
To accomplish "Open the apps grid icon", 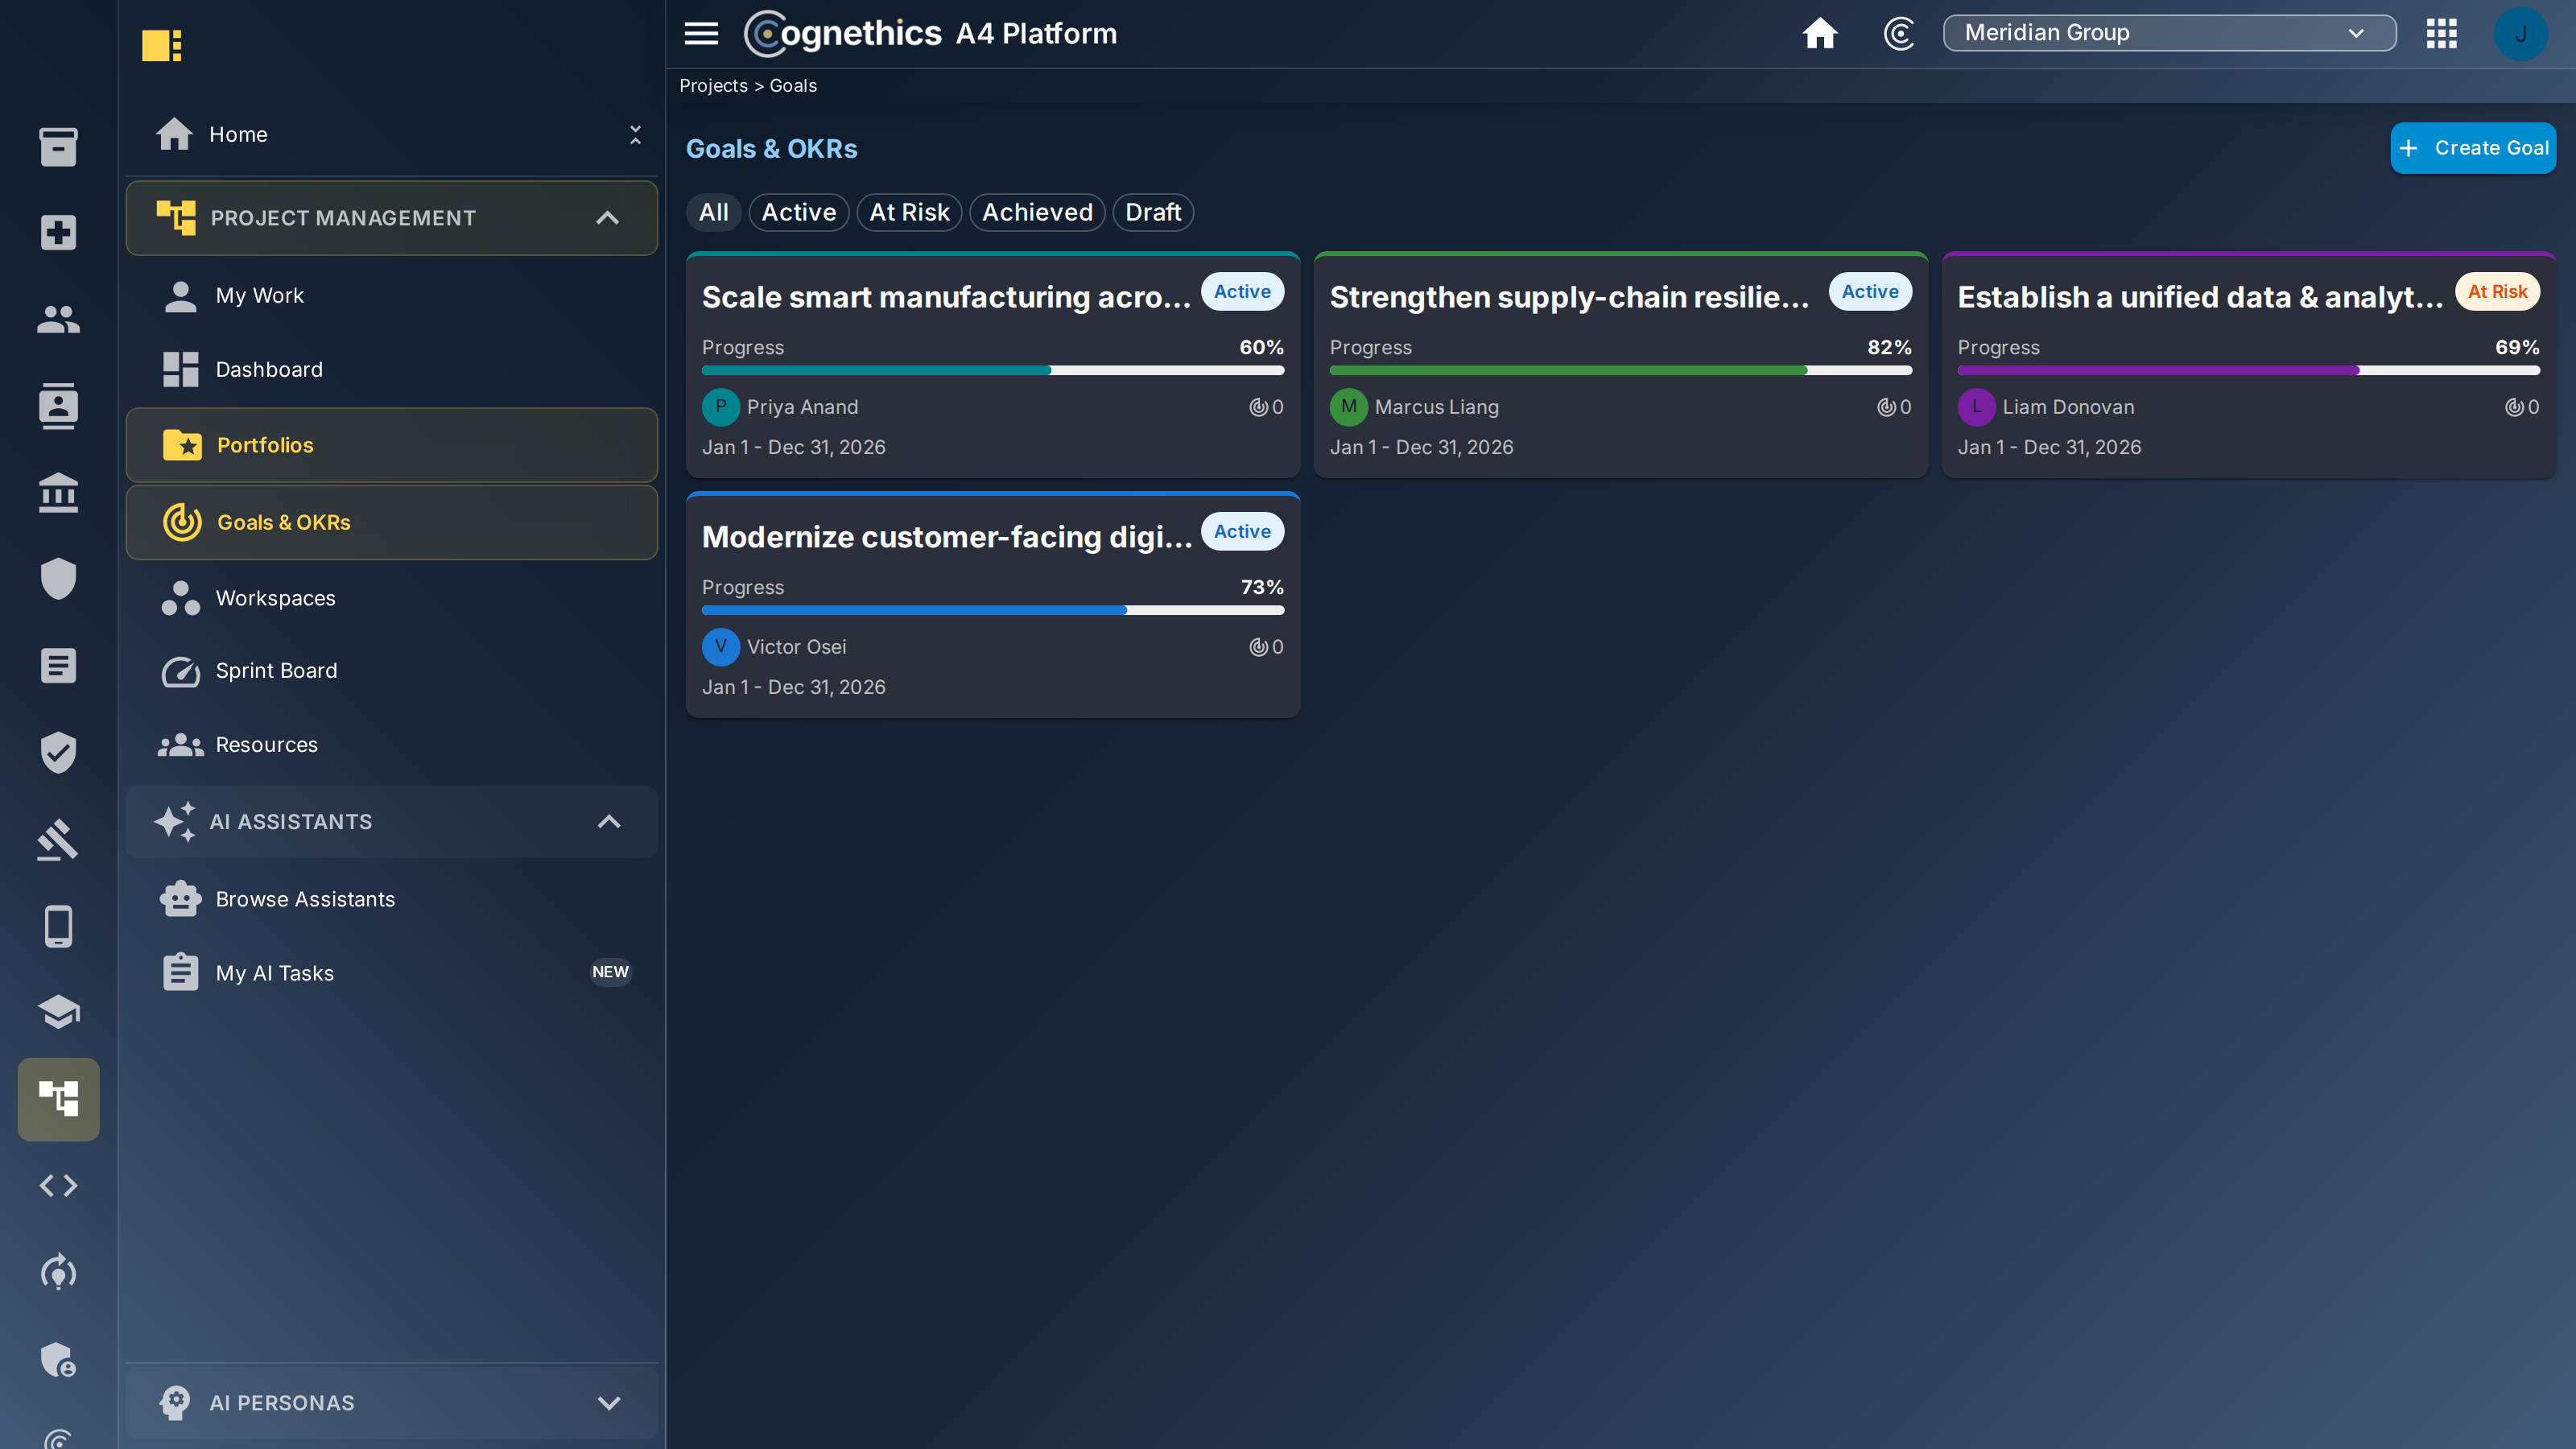I will pos(2441,33).
